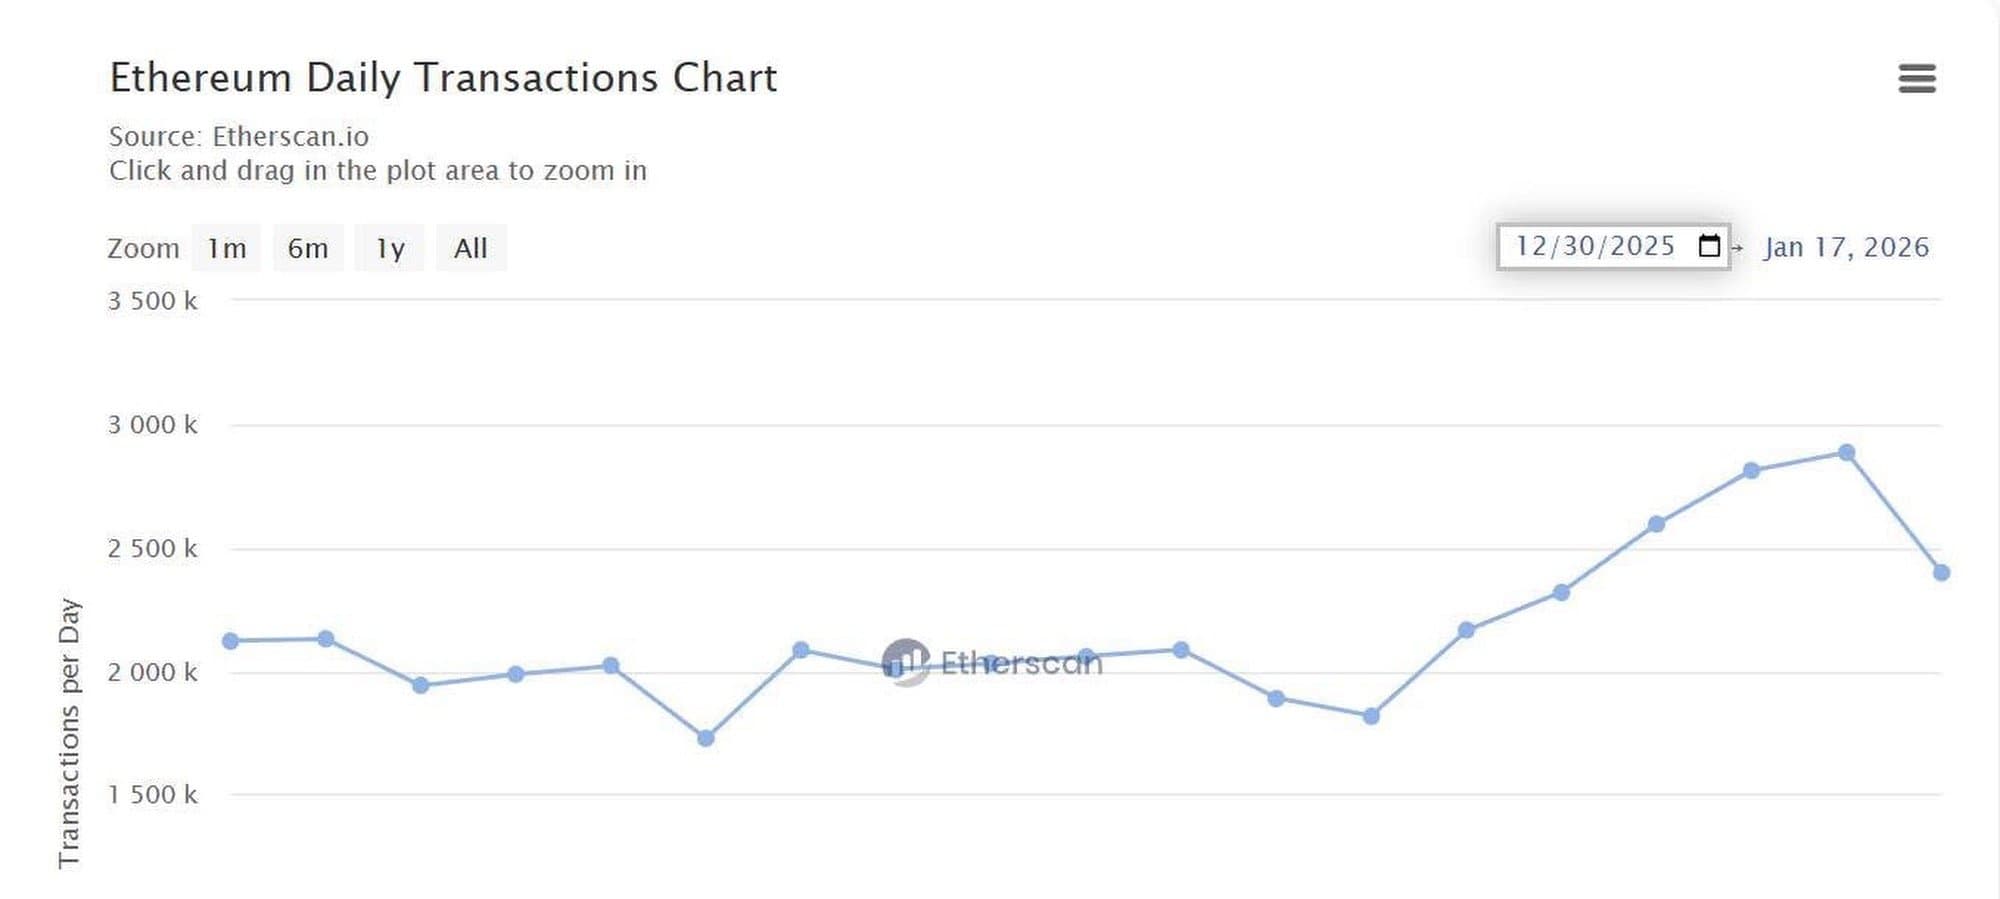Click the second data point from the left
Screen dimensions: 2000x899
pos(326,639)
